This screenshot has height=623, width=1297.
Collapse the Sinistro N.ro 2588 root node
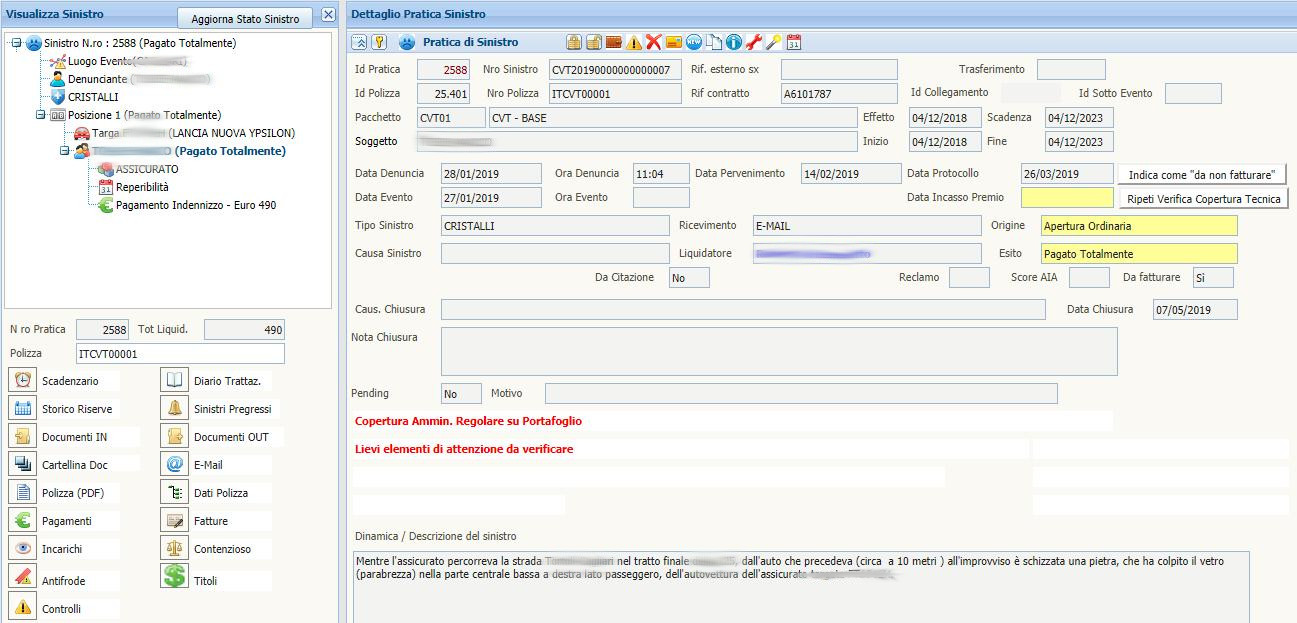tap(16, 43)
